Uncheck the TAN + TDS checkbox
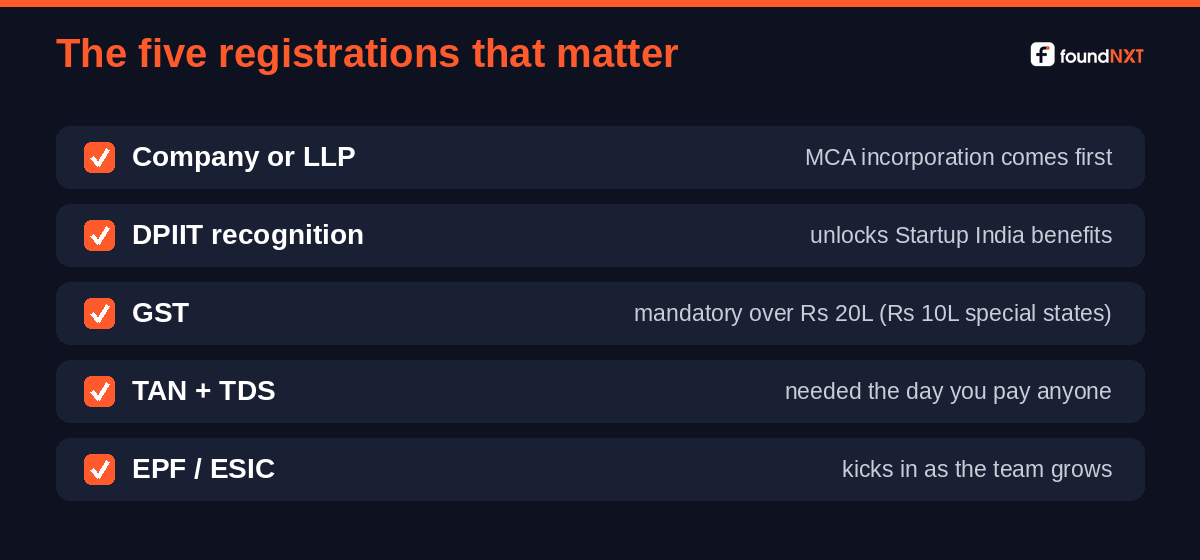 coord(99,391)
